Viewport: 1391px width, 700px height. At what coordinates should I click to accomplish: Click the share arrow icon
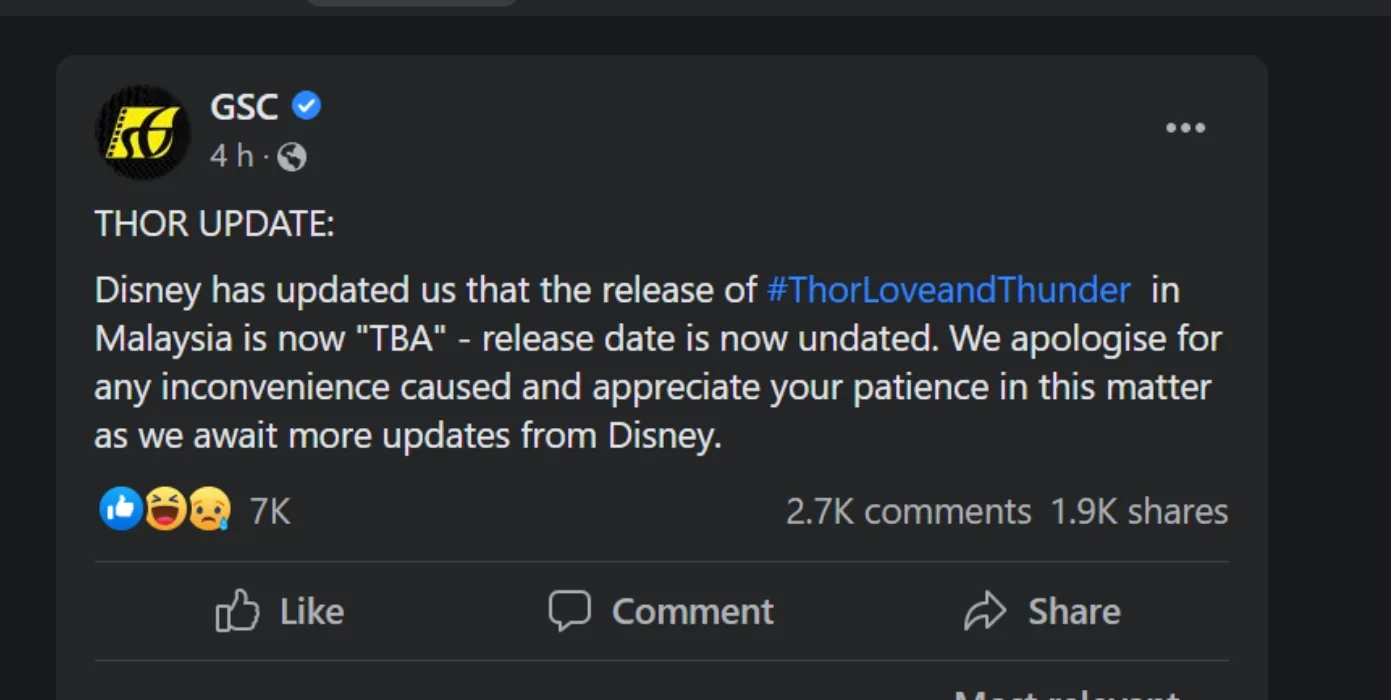pyautogui.click(x=984, y=611)
